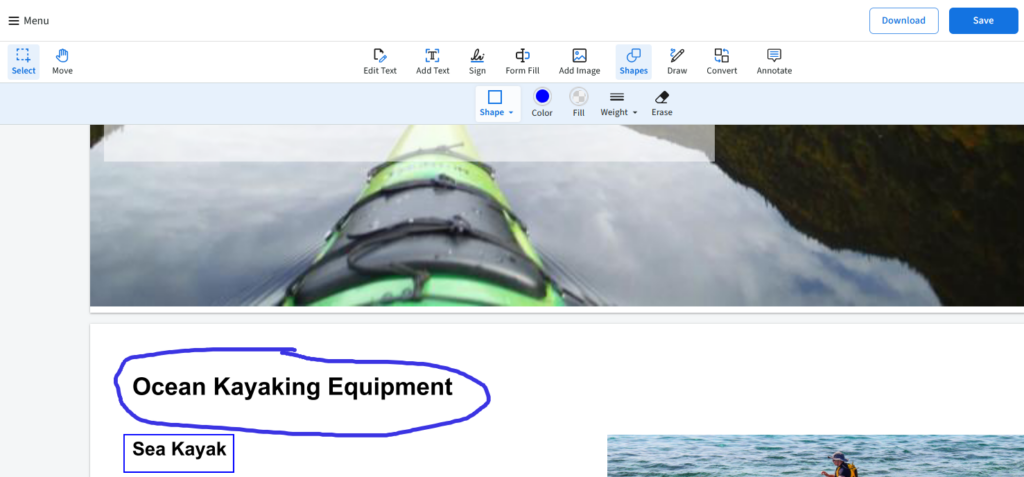Viewport: 1024px width, 477px height.
Task: Click the ocean paddler photo
Action: 816,456
